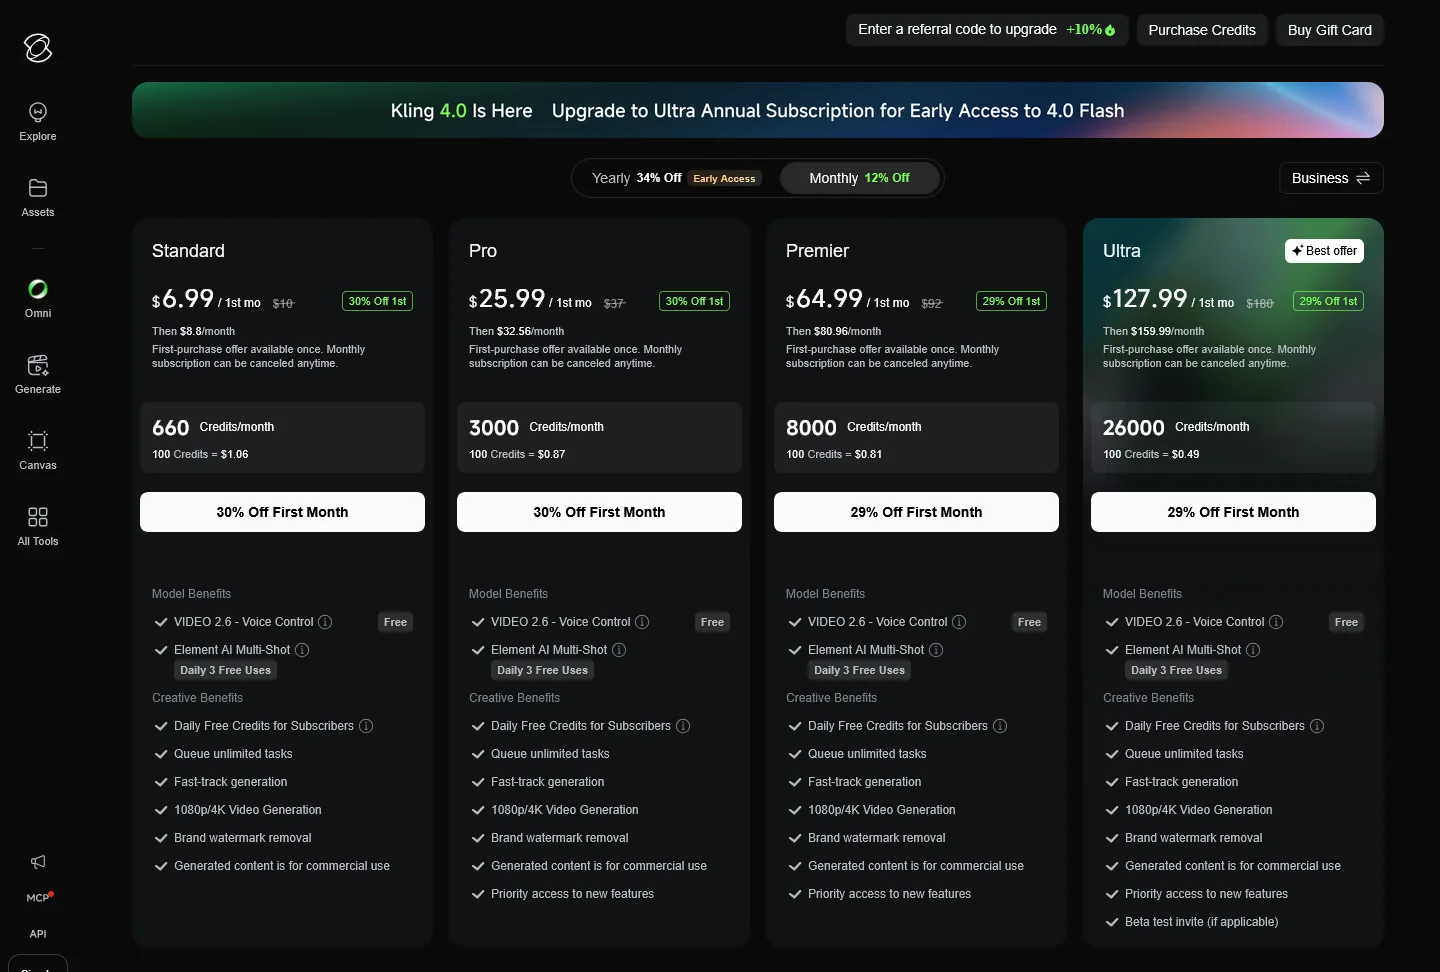Open the Kling 4.0 Is Here banner

[758, 110]
